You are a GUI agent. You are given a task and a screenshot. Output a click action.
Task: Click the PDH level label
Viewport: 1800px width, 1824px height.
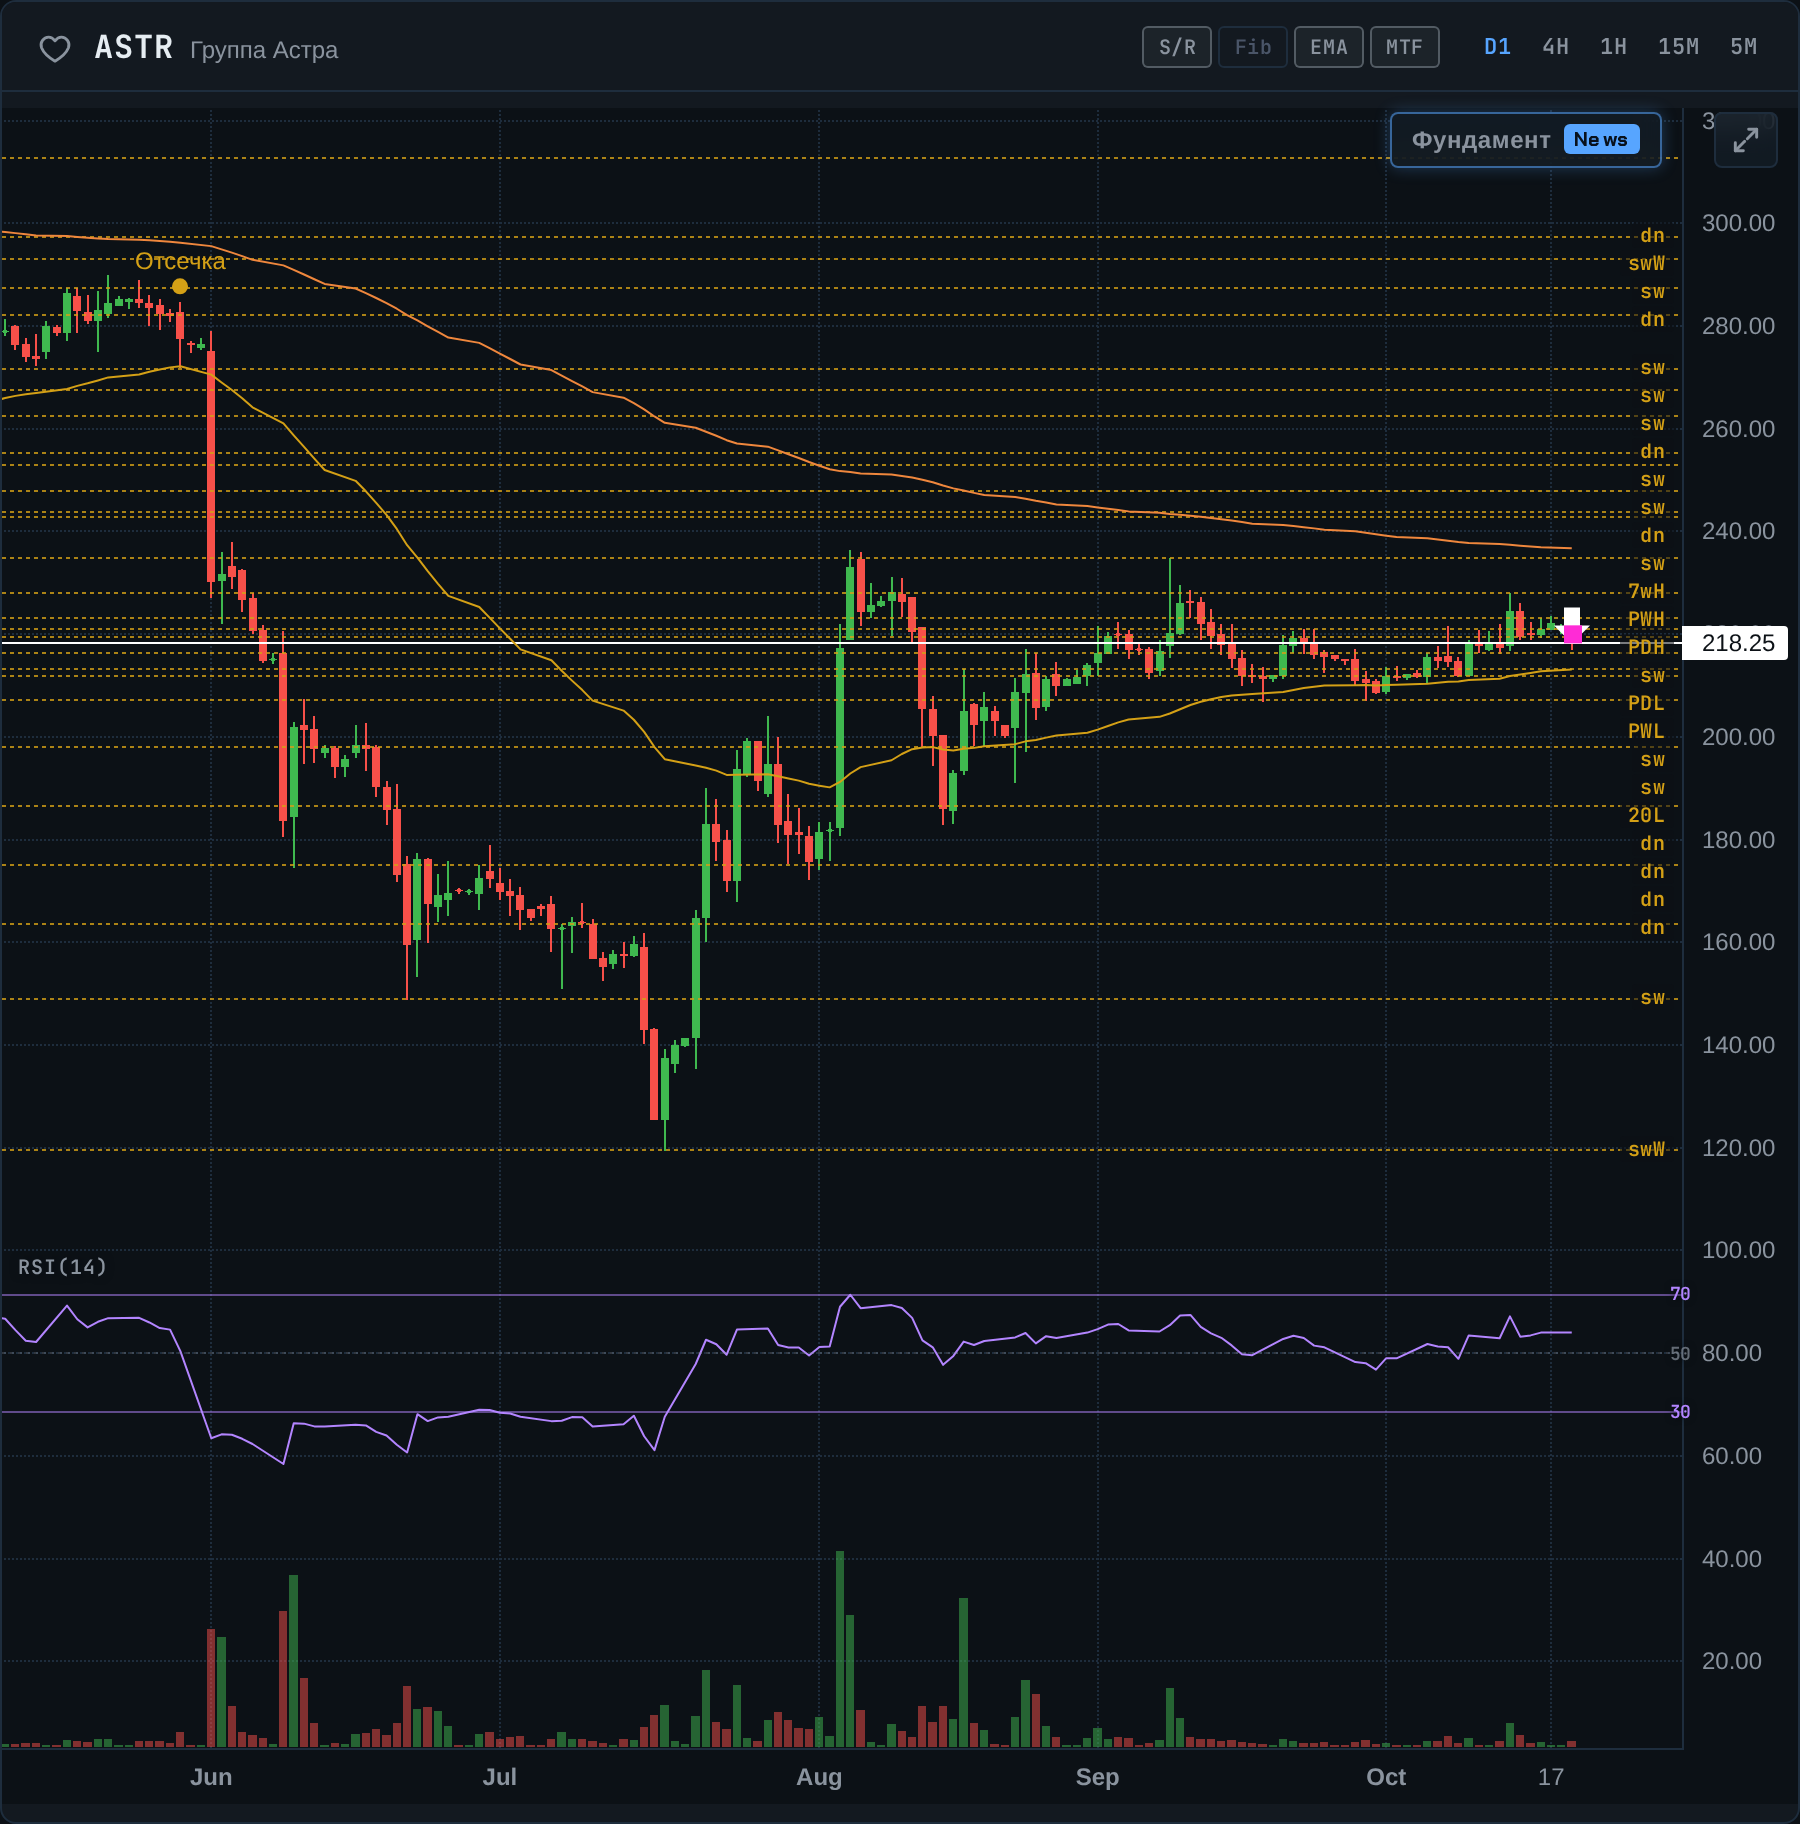(1646, 648)
